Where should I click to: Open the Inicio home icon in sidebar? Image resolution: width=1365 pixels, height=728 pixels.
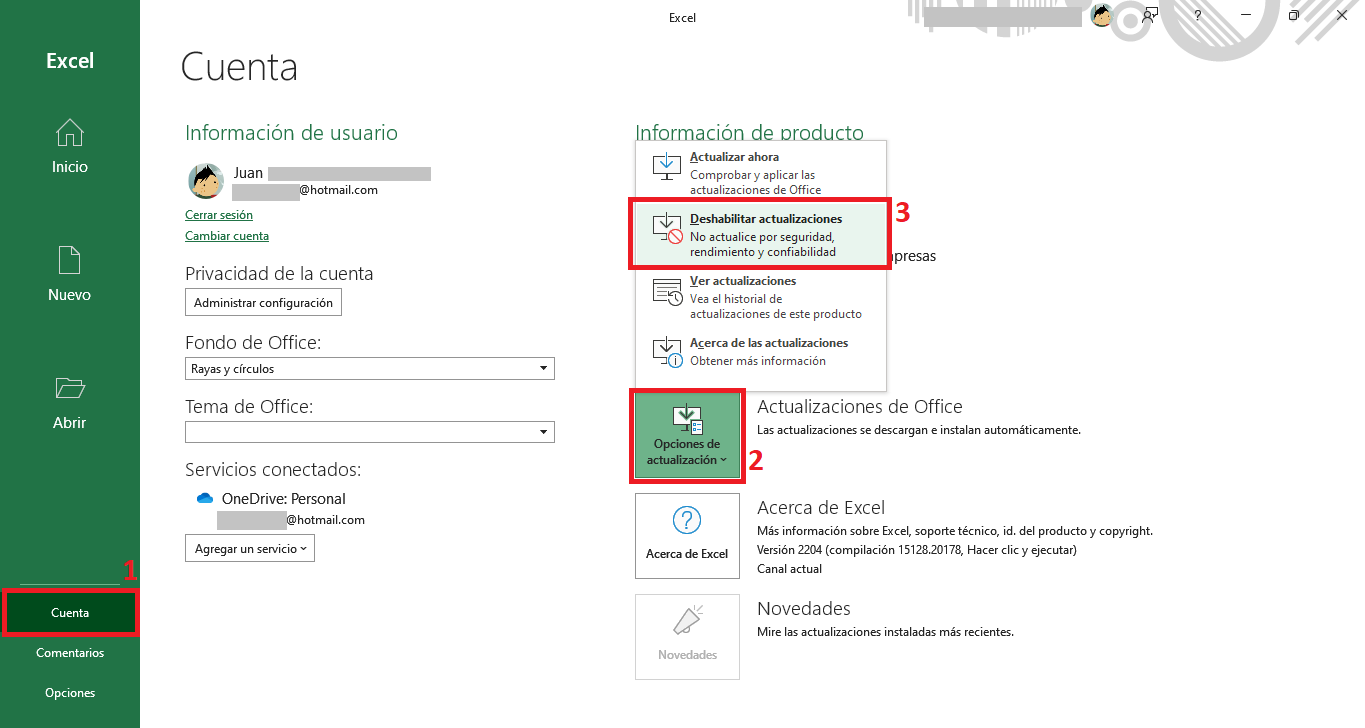click(70, 133)
